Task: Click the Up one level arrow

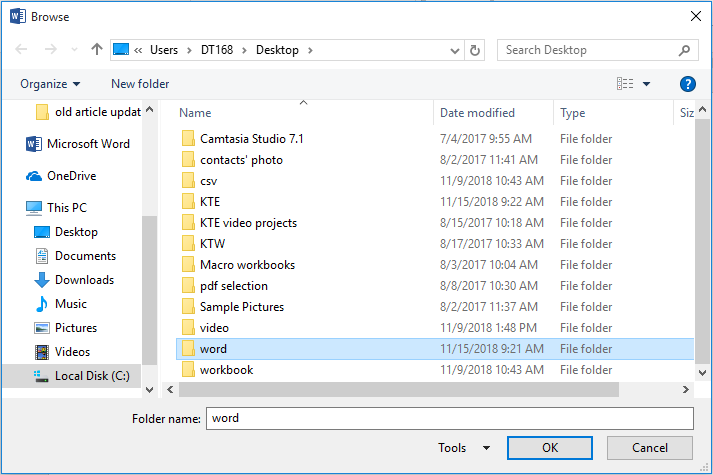Action: [x=97, y=50]
